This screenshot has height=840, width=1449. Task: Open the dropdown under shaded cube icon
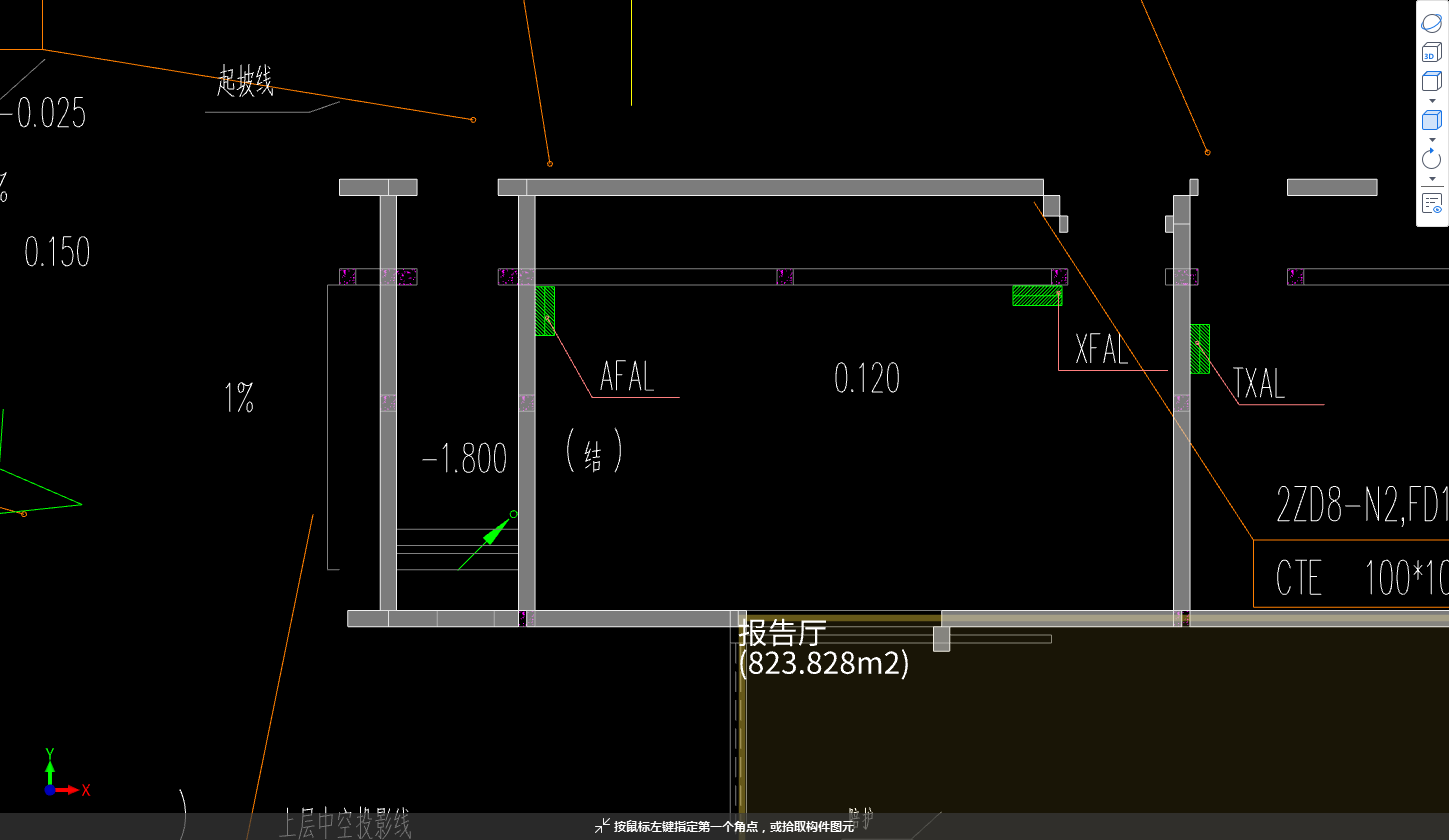1431,140
